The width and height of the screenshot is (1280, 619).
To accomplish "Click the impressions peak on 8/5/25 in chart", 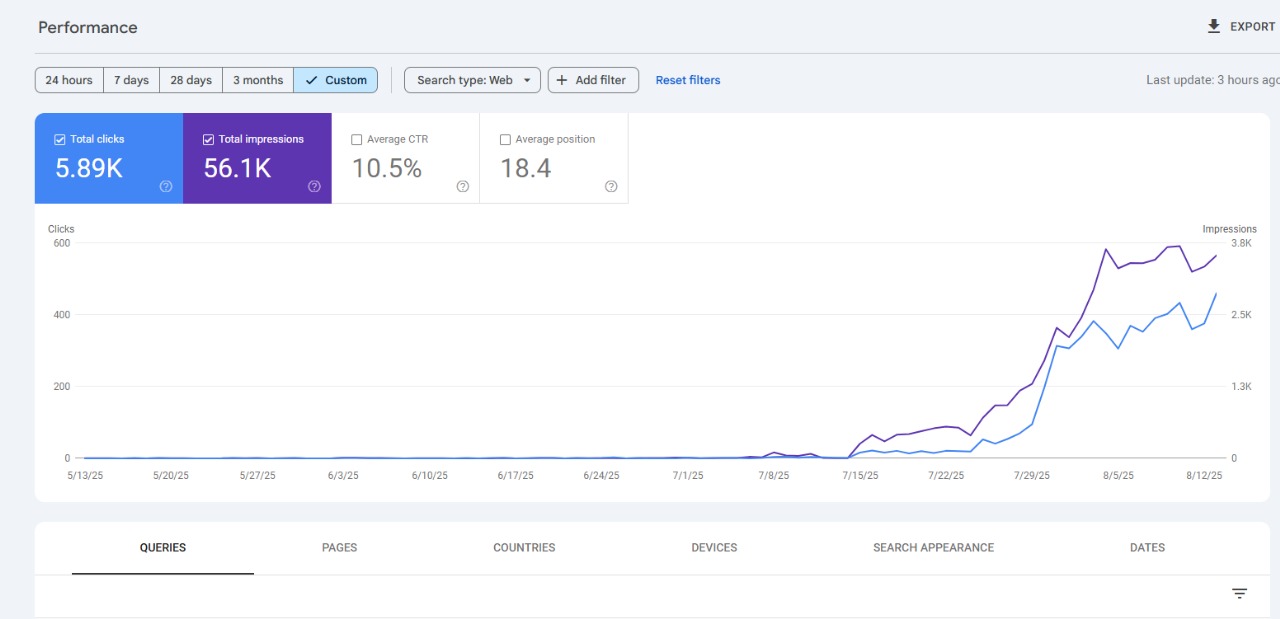I will [x=1106, y=250].
